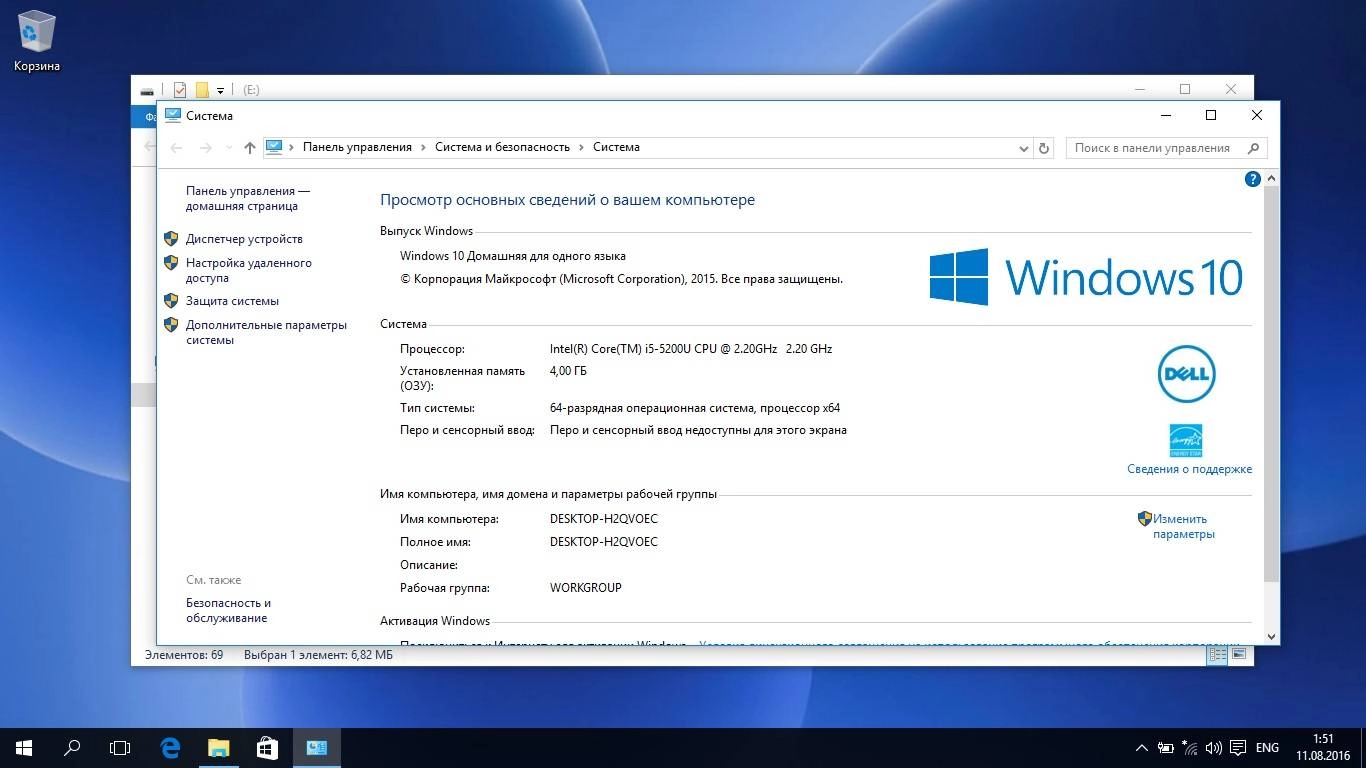The width and height of the screenshot is (1366, 768).
Task: Show hidden tray icons with the chevron
Action: pos(1142,748)
